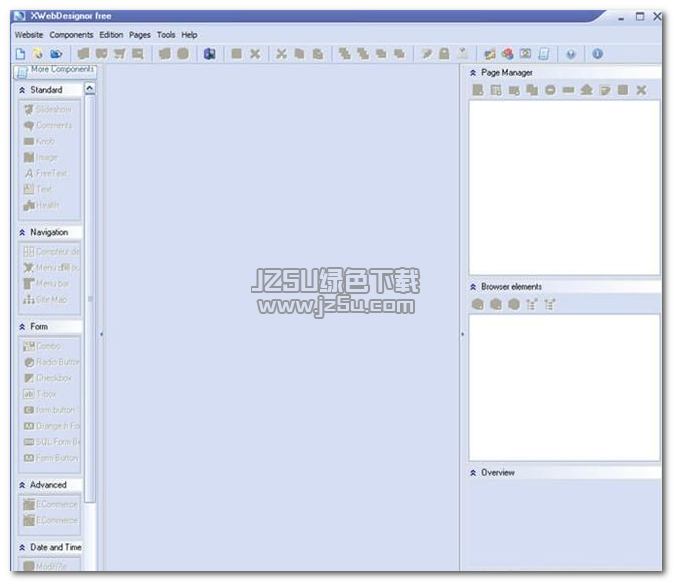Click the copy icon in main toolbar
Image resolution: width=673 pixels, height=582 pixels.
coord(300,54)
